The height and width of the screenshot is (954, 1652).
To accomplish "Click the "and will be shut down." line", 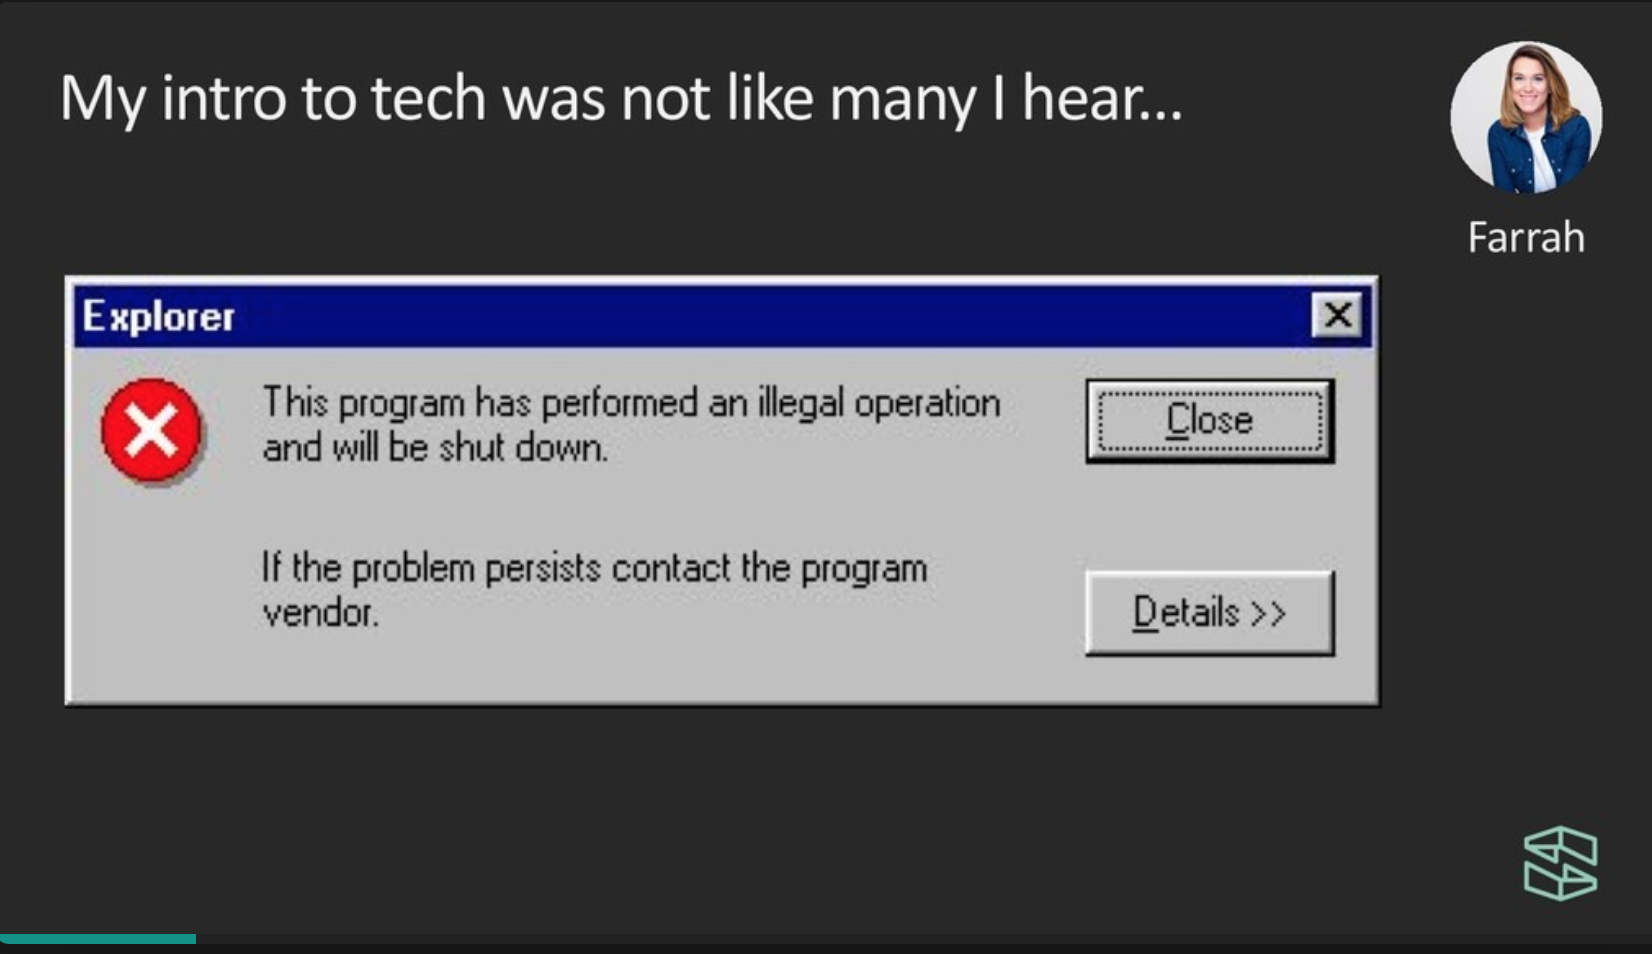I will tap(435, 448).
